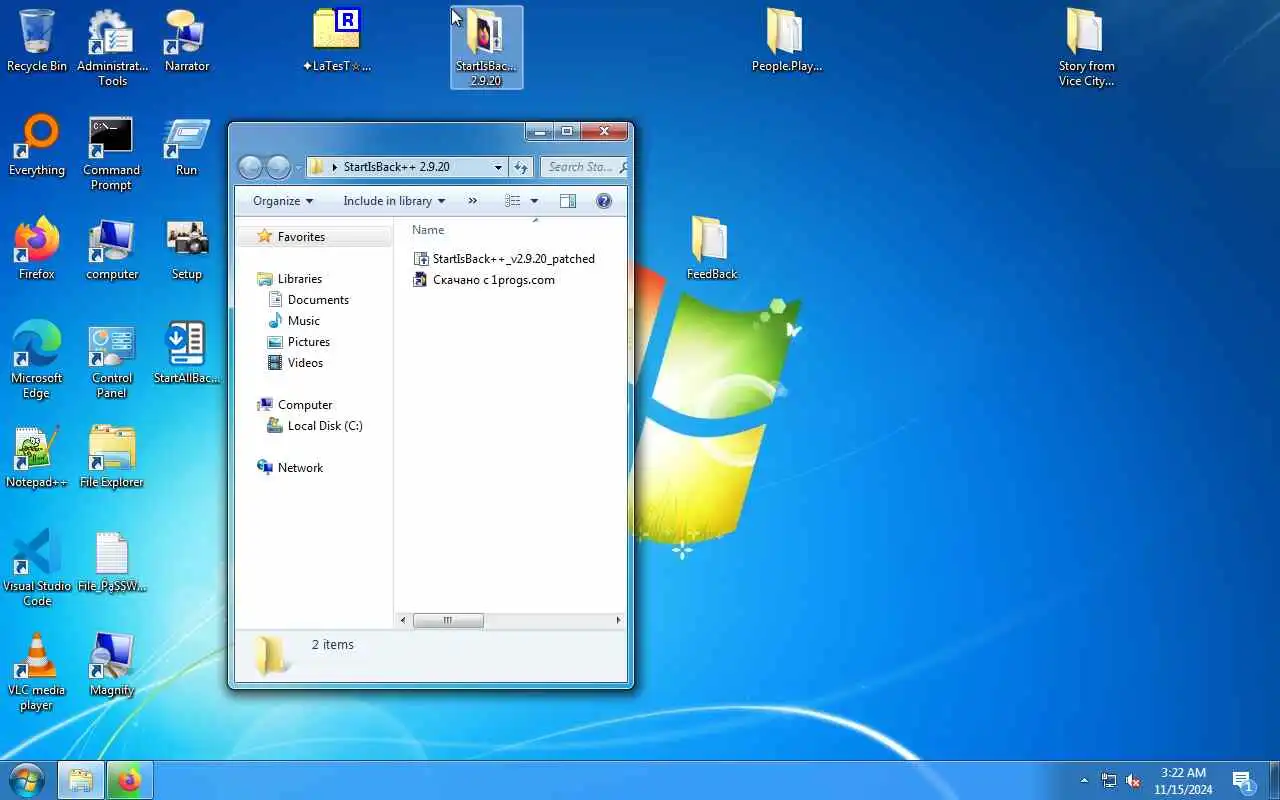This screenshot has height=800, width=1280.
Task: Launch the Command Prompt shortcut
Action: (111, 153)
